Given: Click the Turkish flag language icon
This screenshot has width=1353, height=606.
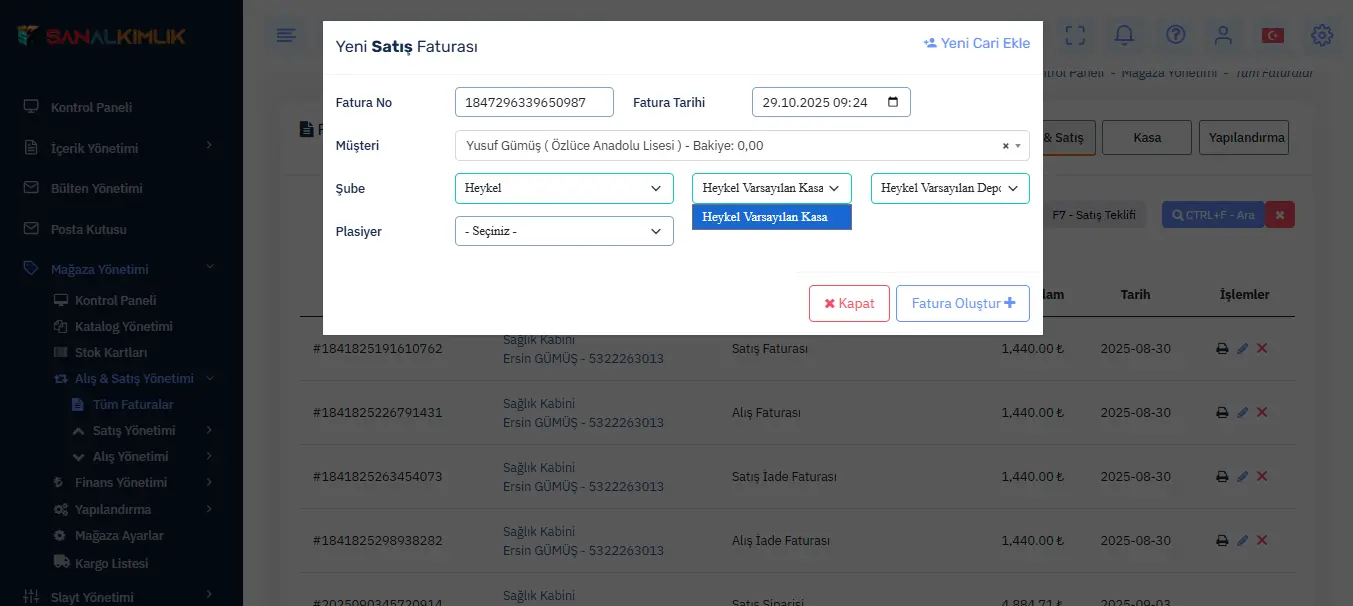Looking at the screenshot, I should coord(1272,36).
